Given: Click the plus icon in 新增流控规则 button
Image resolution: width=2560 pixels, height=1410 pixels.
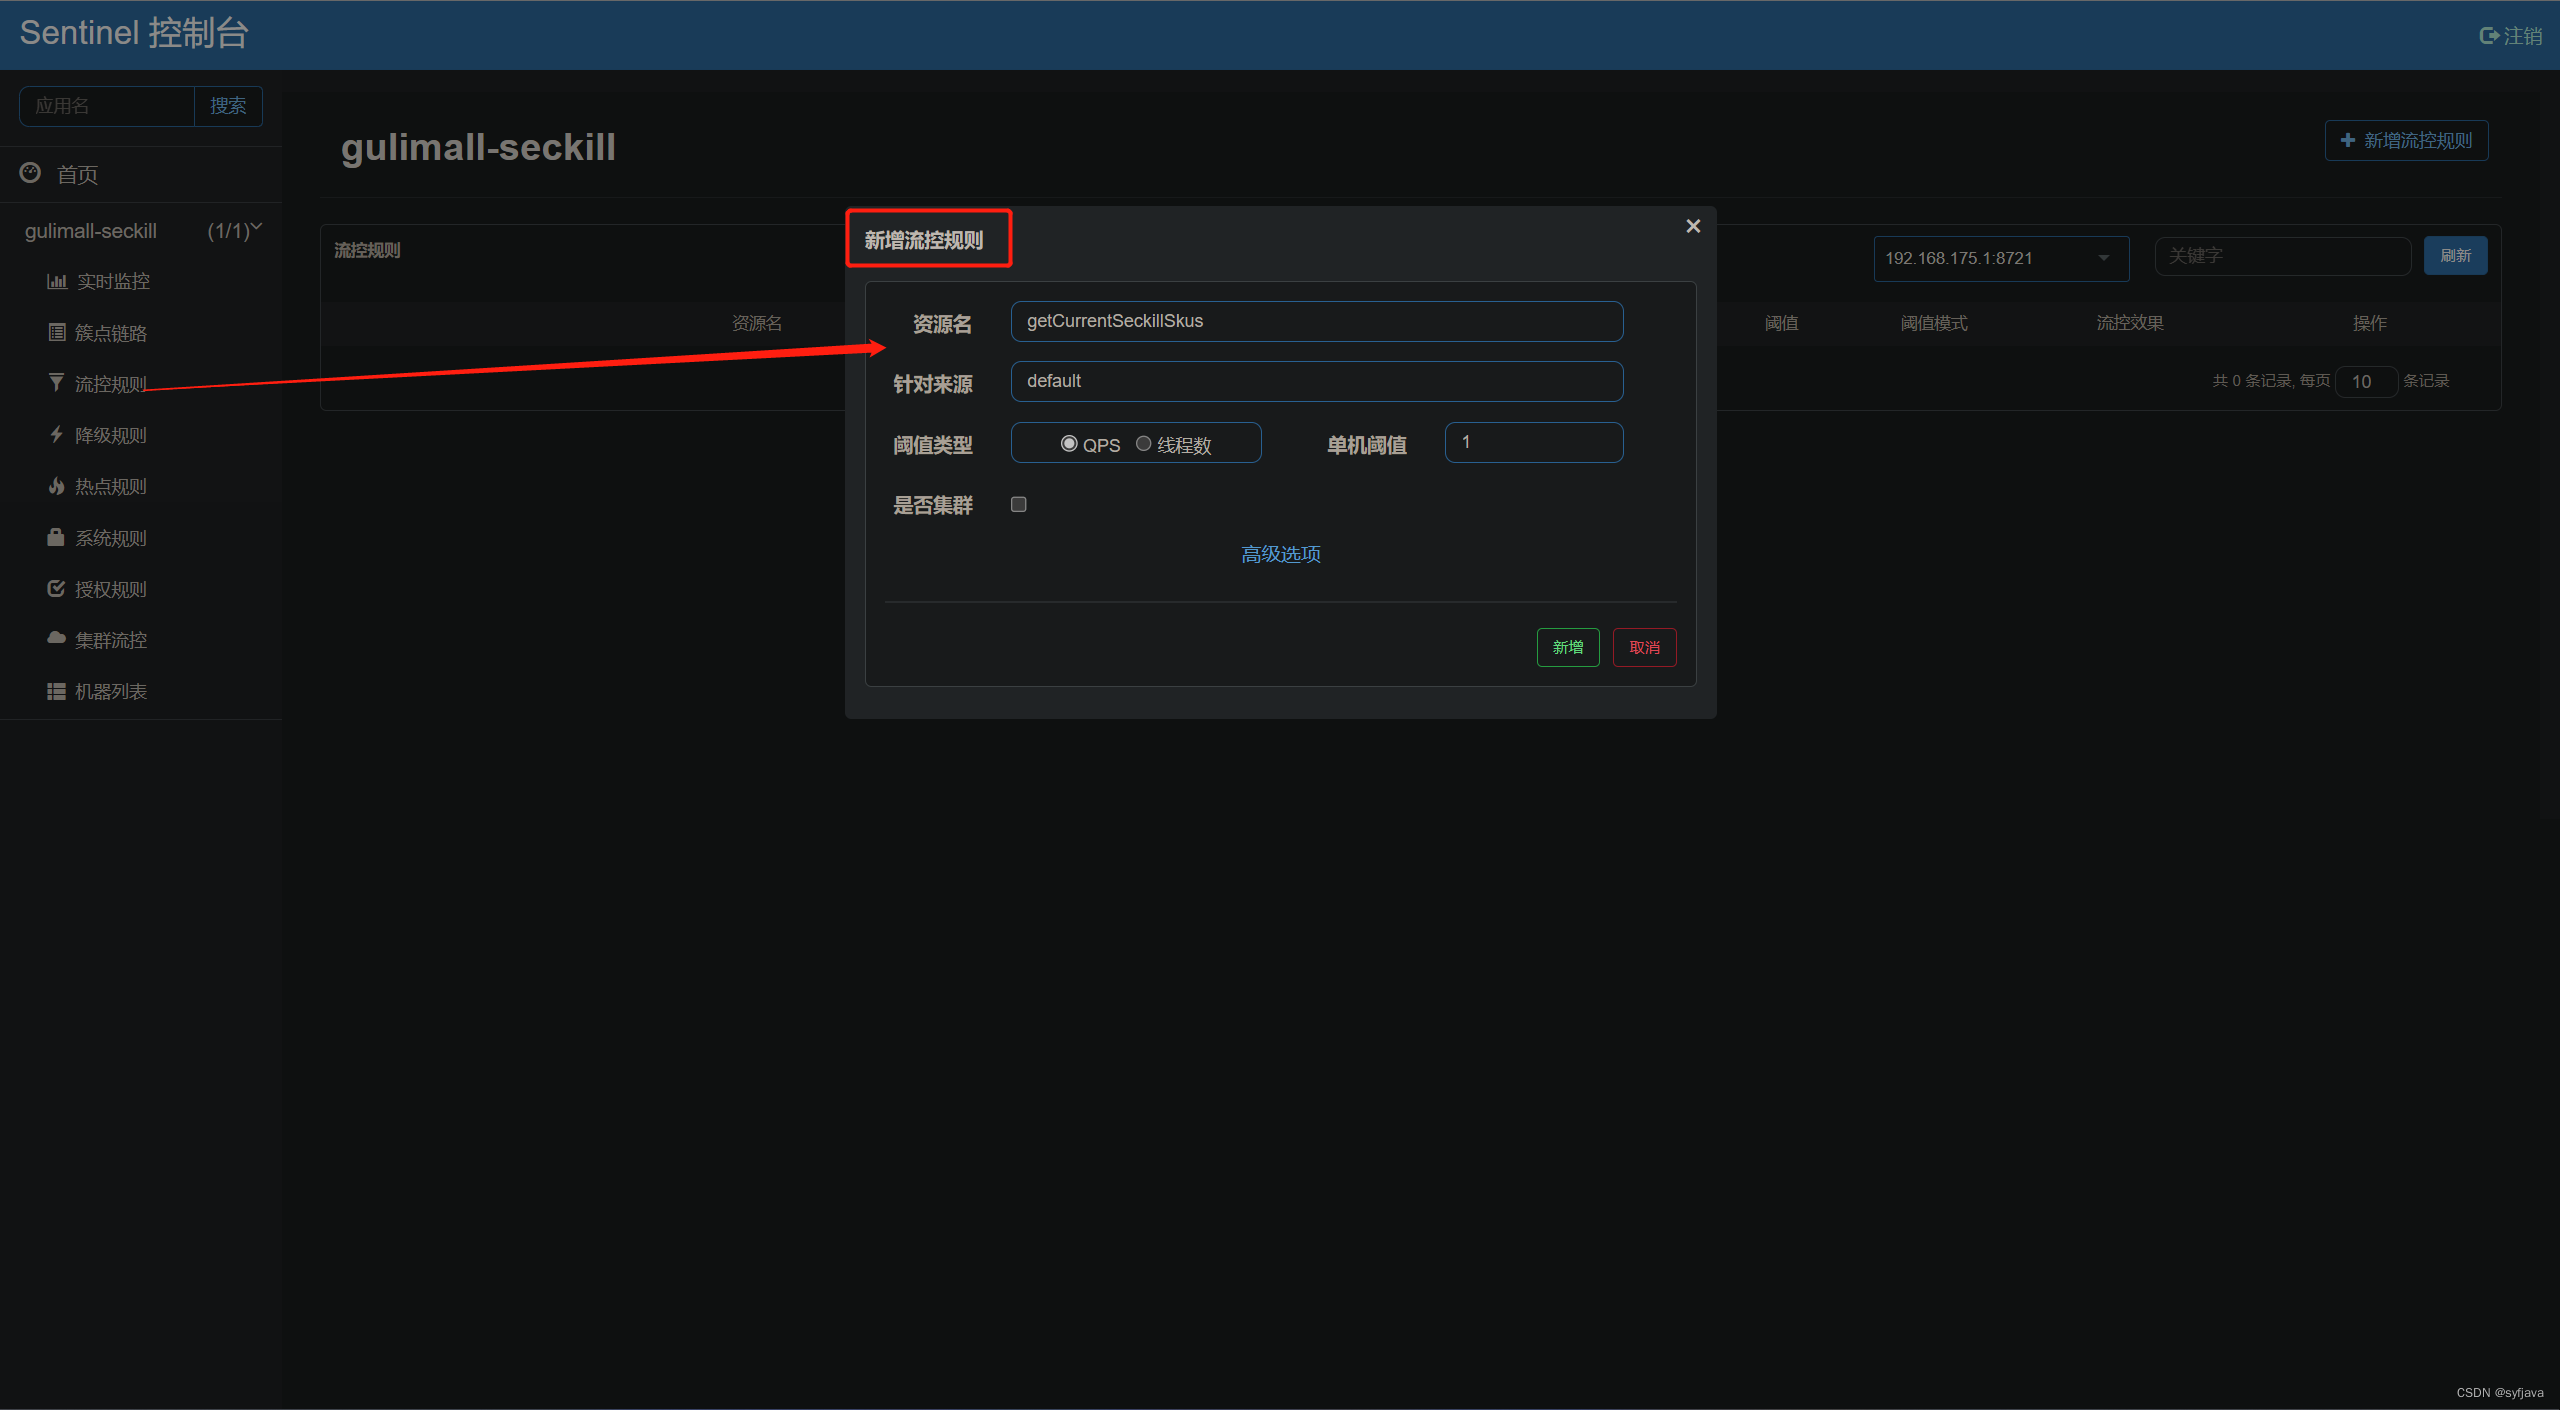Looking at the screenshot, I should [2348, 140].
